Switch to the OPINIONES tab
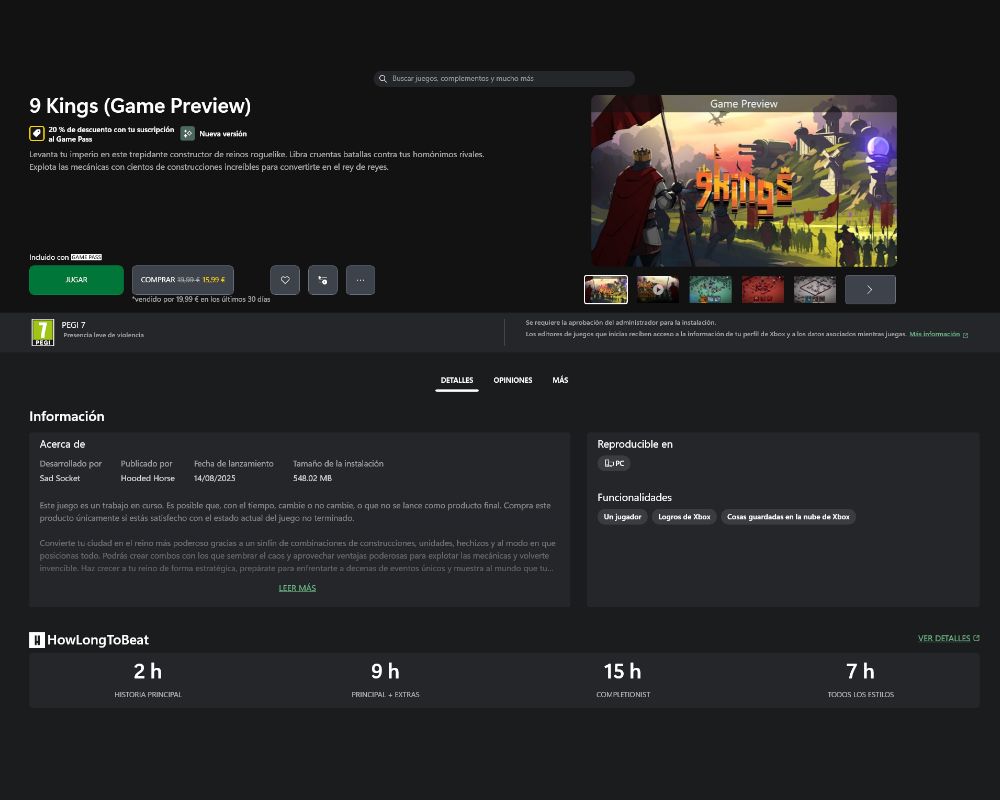The image size is (1000, 800). [x=513, y=380]
